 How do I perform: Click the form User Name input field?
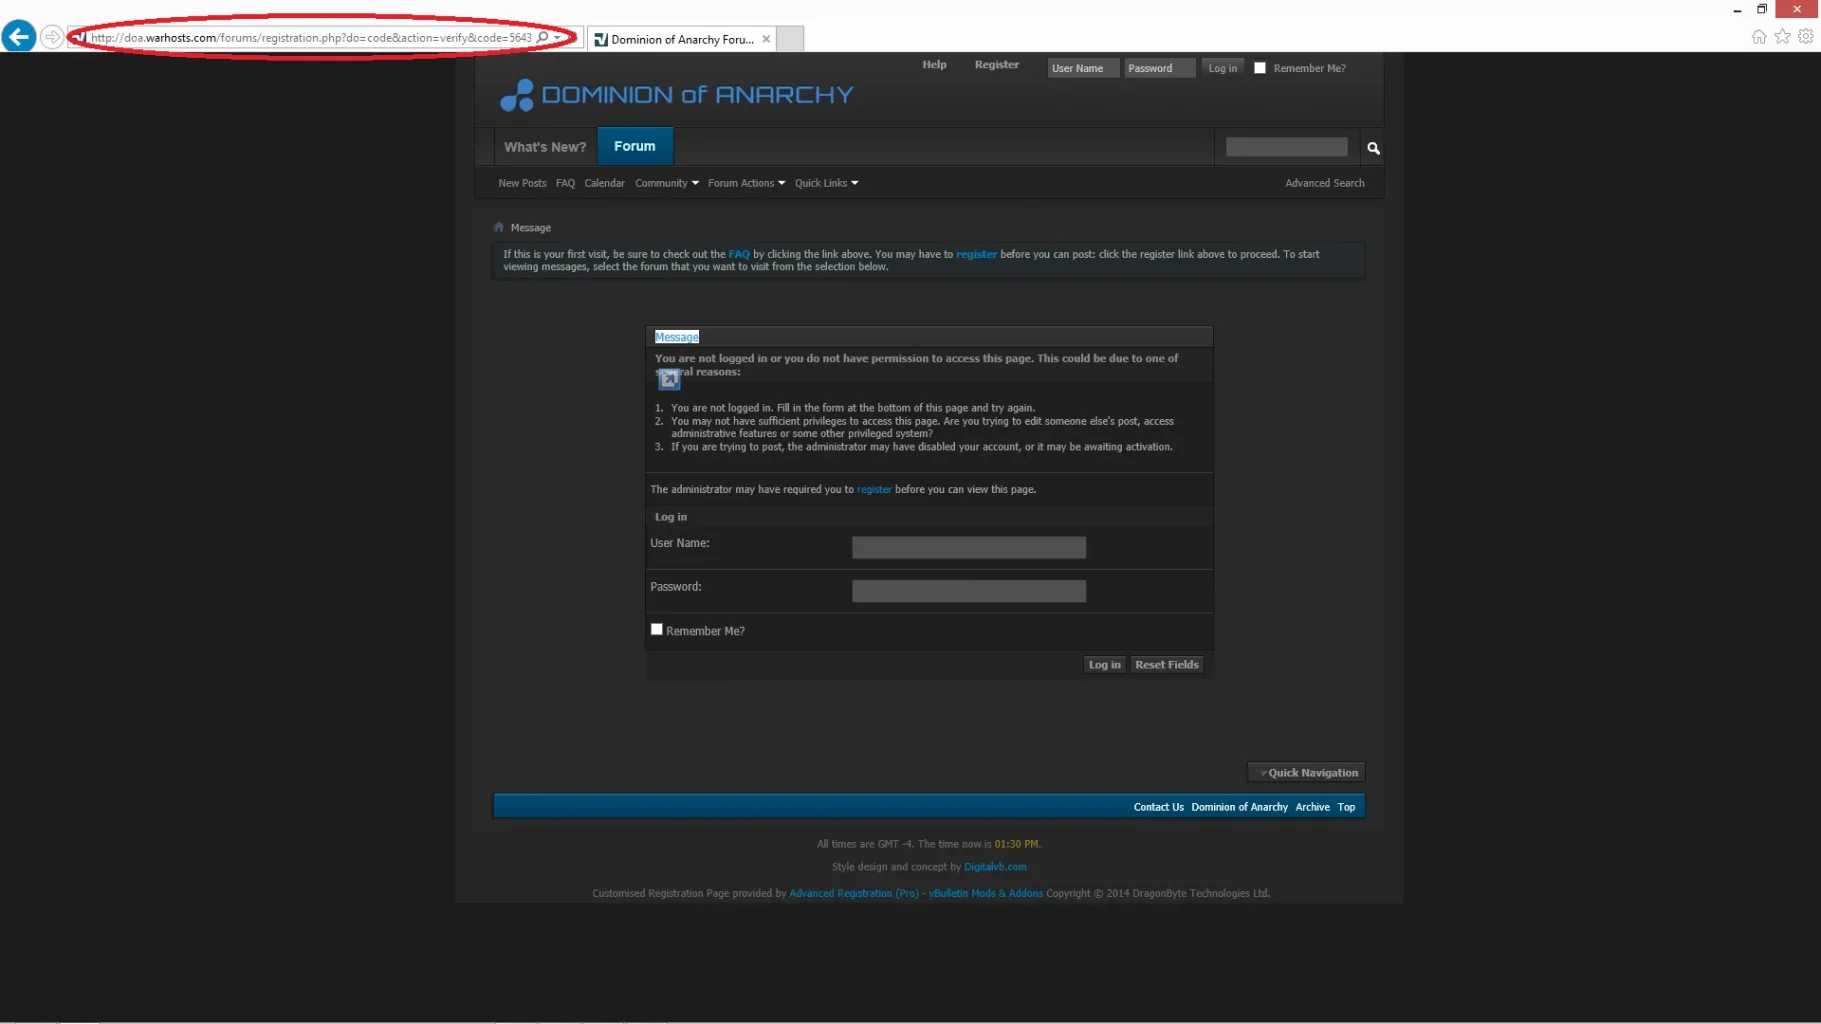click(x=969, y=547)
